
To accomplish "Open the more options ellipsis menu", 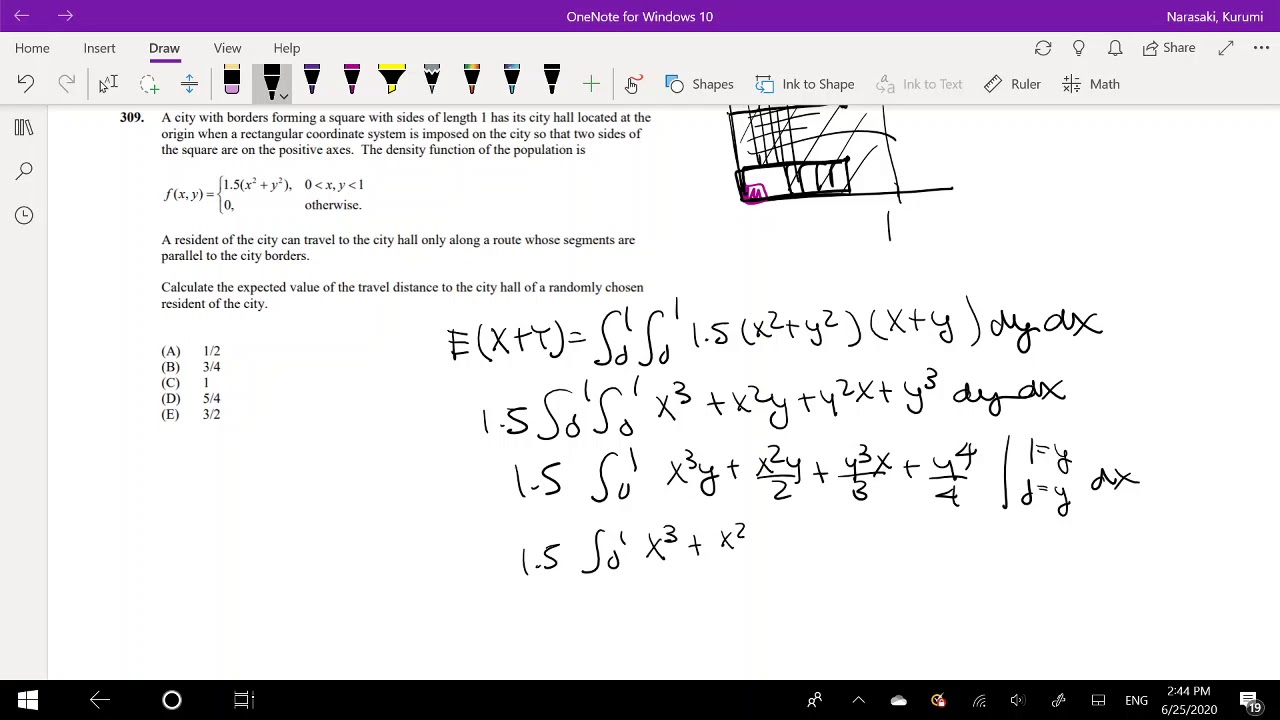I will (1262, 48).
